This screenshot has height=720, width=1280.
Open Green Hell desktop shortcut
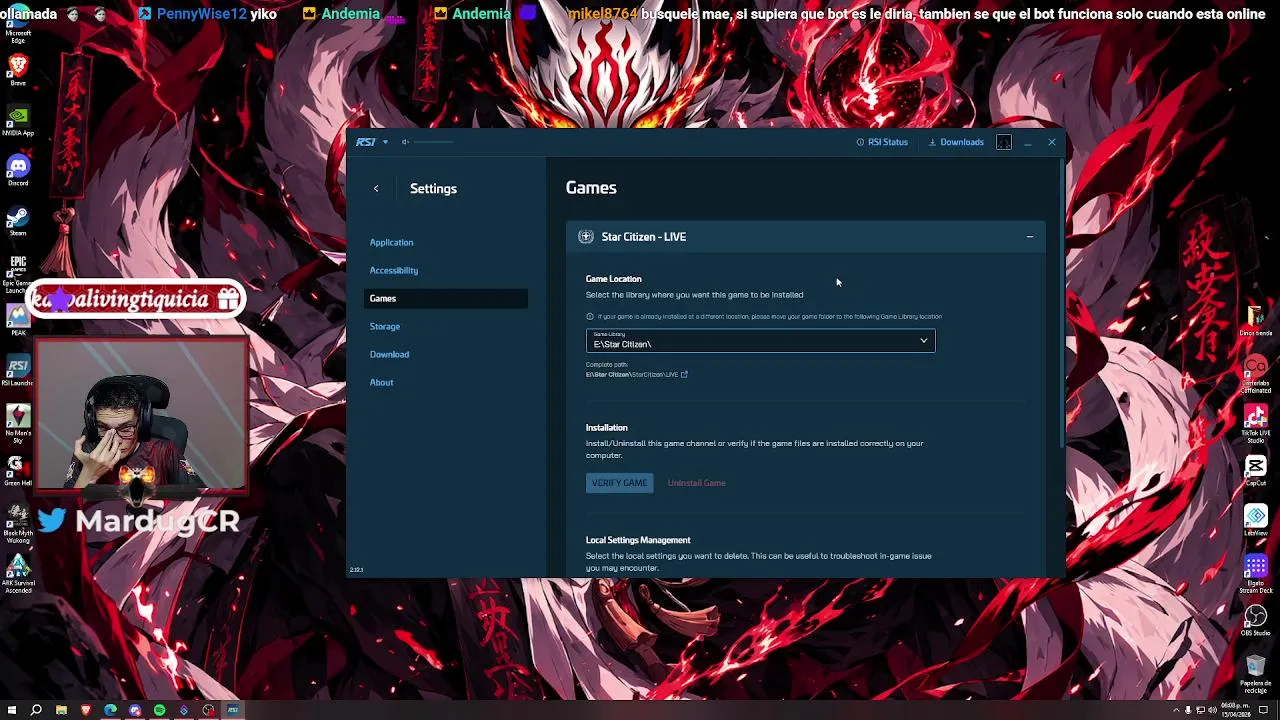18,470
